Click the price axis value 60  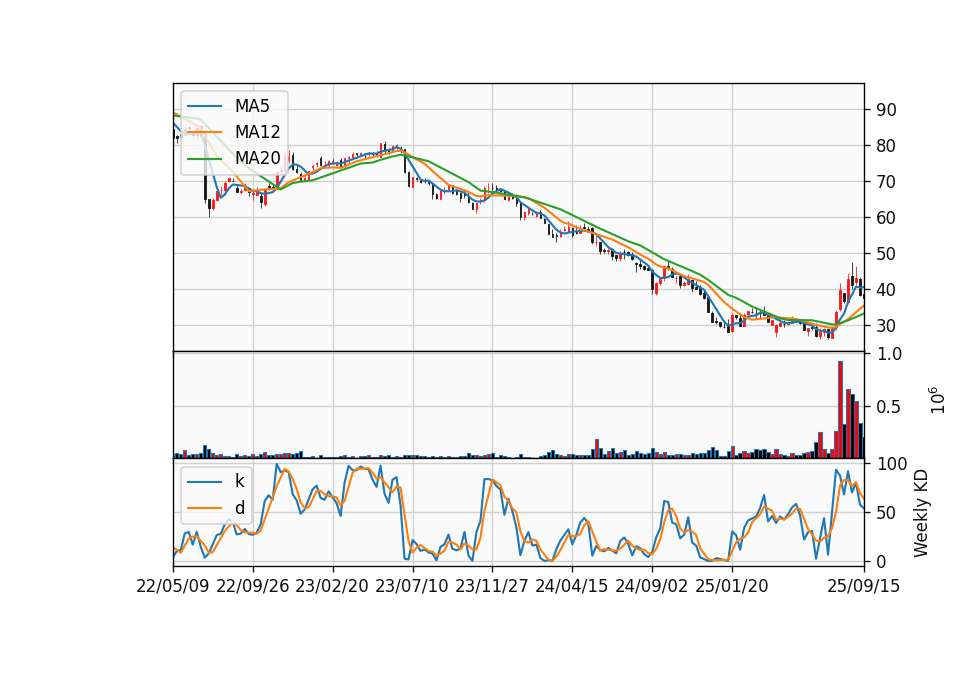(886, 218)
